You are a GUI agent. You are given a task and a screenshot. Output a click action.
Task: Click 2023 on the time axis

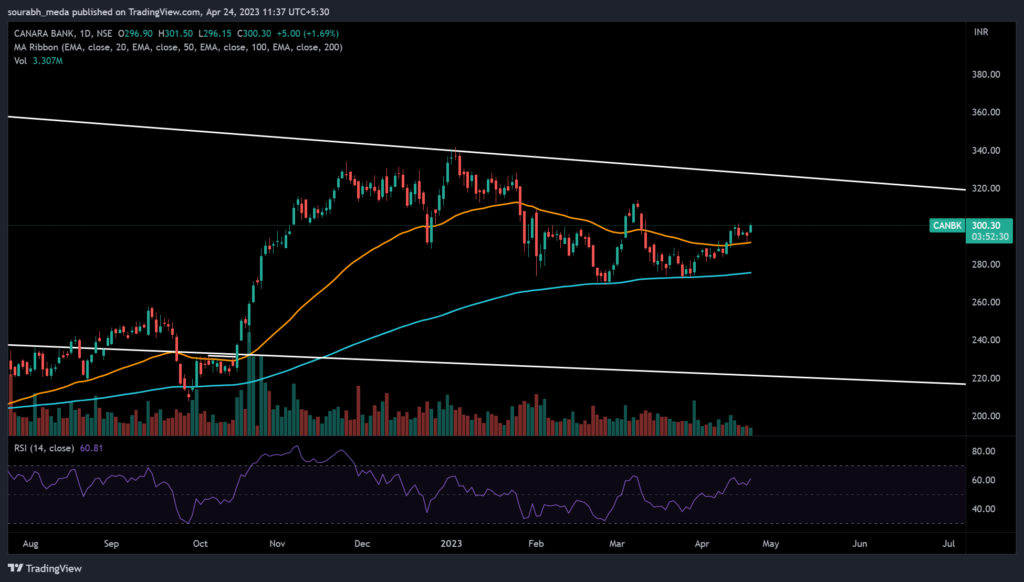[x=451, y=543]
